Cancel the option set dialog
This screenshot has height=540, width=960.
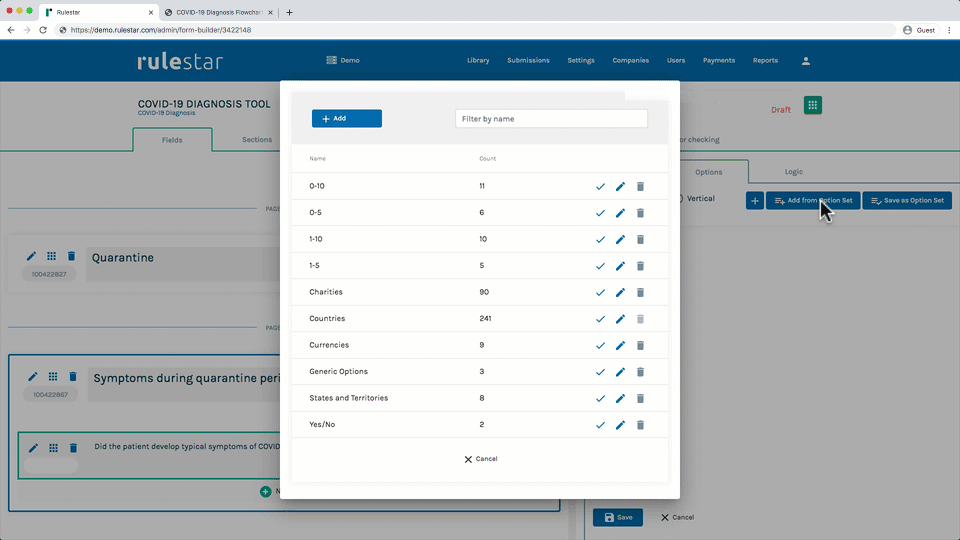[481, 459]
